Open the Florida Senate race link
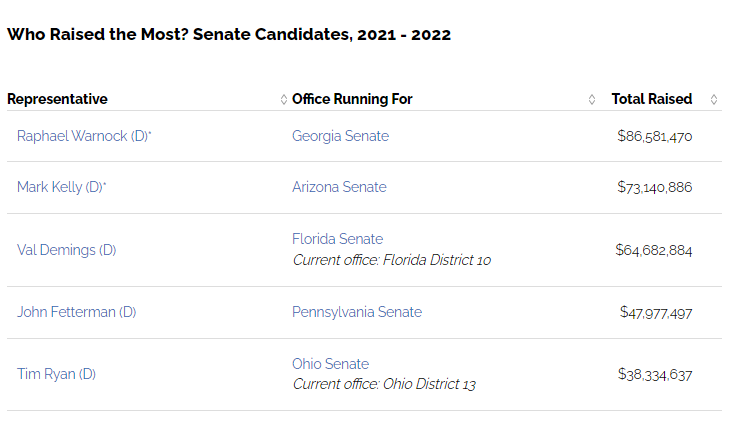The height and width of the screenshot is (423, 739). coord(337,239)
